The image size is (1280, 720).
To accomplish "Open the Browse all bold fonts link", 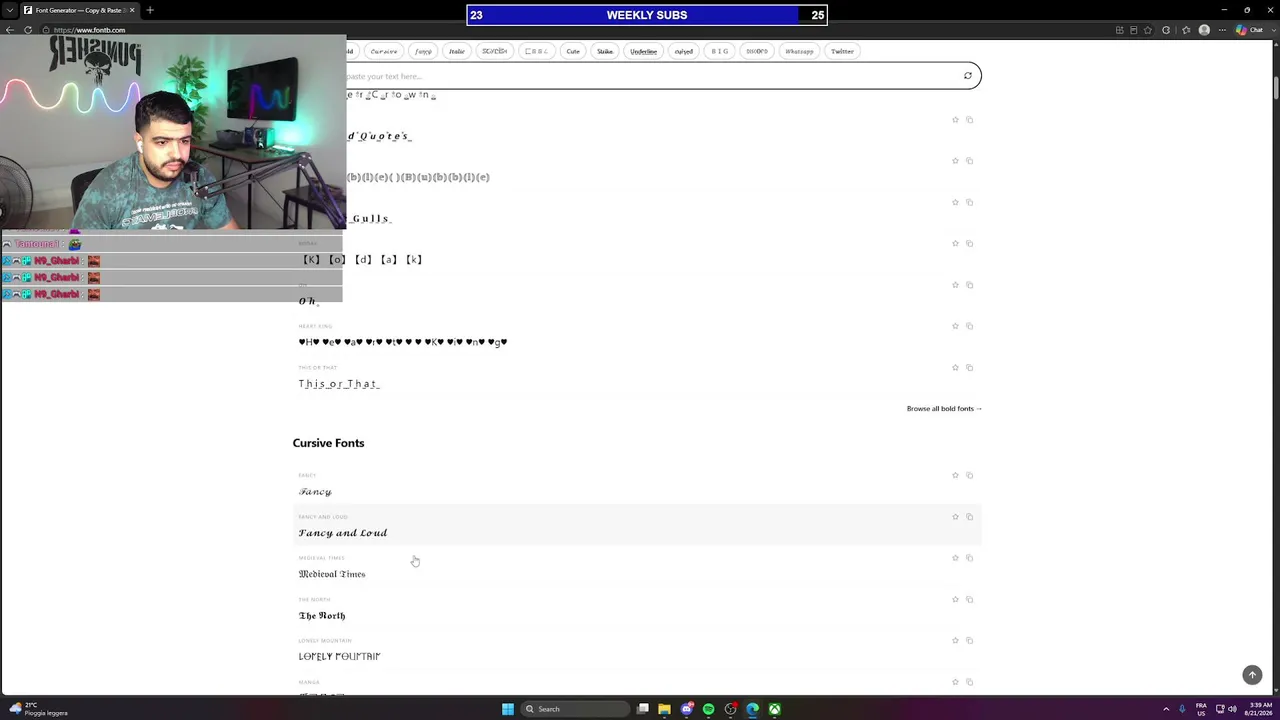I will pos(944,408).
